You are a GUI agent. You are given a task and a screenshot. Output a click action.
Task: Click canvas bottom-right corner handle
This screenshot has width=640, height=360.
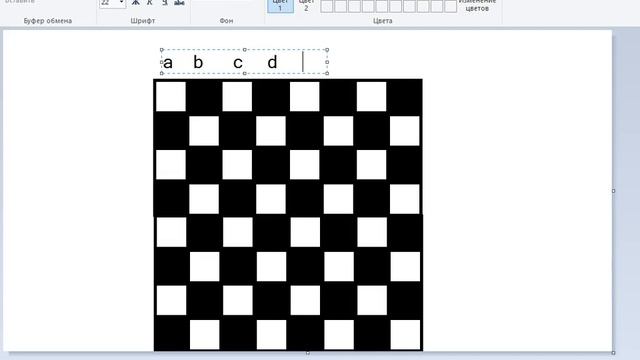tap(613, 353)
